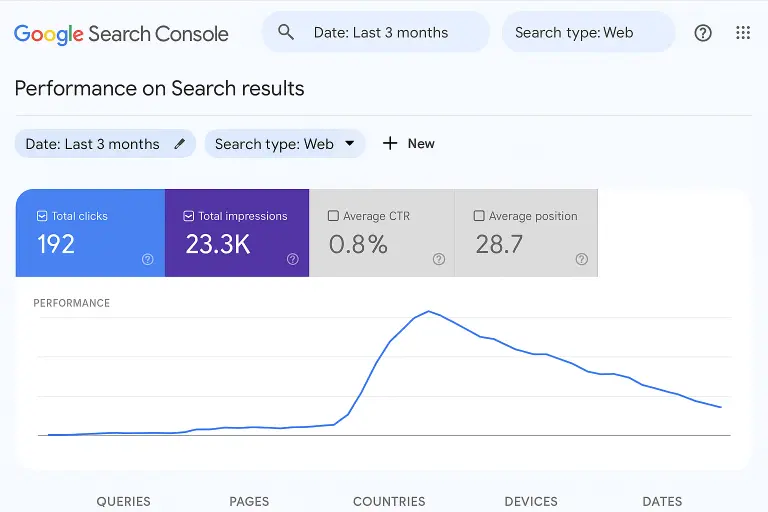This screenshot has height=512, width=768.
Task: Uncheck the Total clicks checkbox
Action: pyautogui.click(x=42, y=216)
